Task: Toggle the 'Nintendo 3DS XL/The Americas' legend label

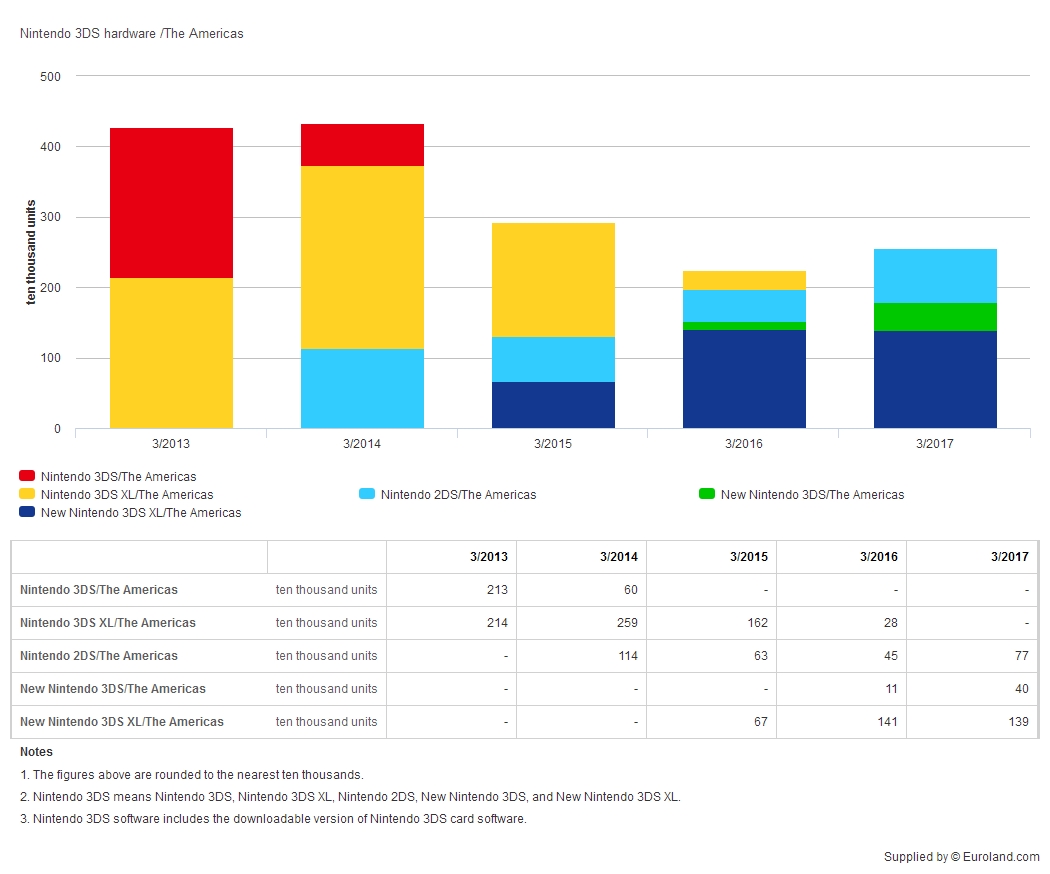Action: pyautogui.click(x=127, y=495)
